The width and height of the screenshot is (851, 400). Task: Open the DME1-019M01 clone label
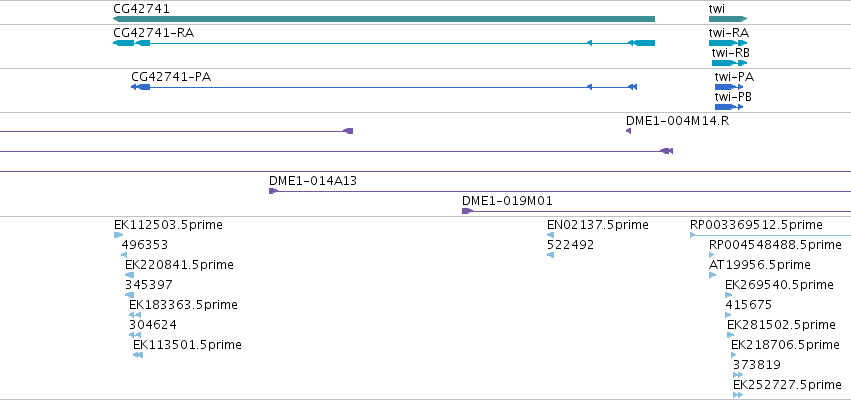[x=507, y=201]
